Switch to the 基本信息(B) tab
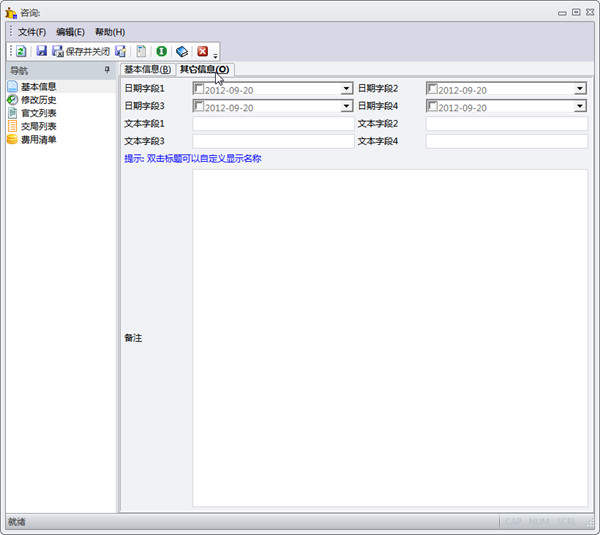 pos(148,69)
